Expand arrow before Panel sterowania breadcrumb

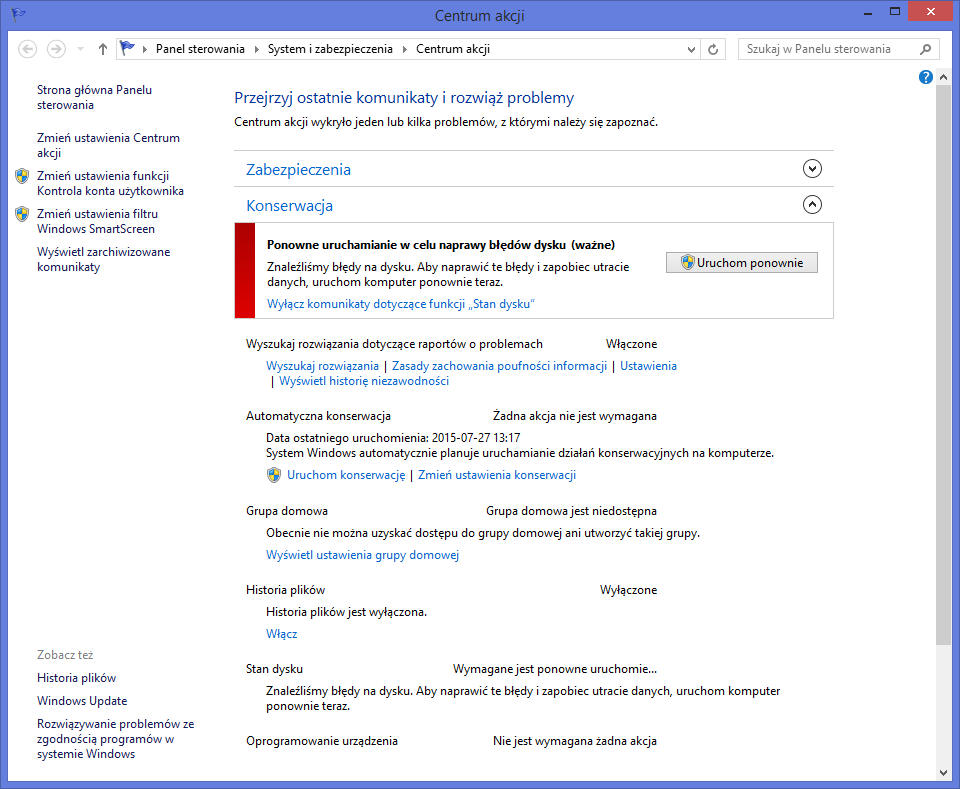pyautogui.click(x=144, y=50)
